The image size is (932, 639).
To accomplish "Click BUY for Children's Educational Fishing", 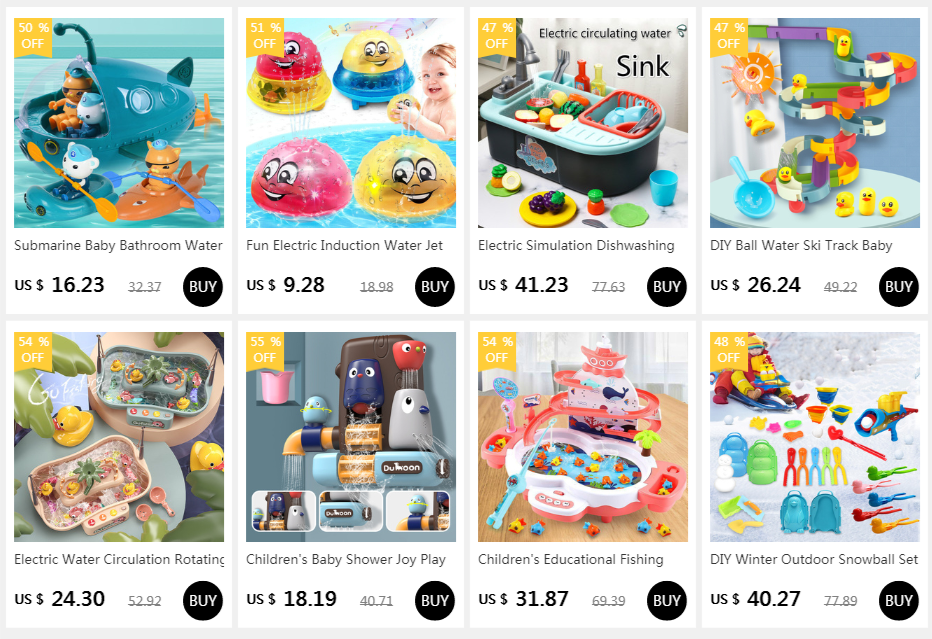I will 666,600.
